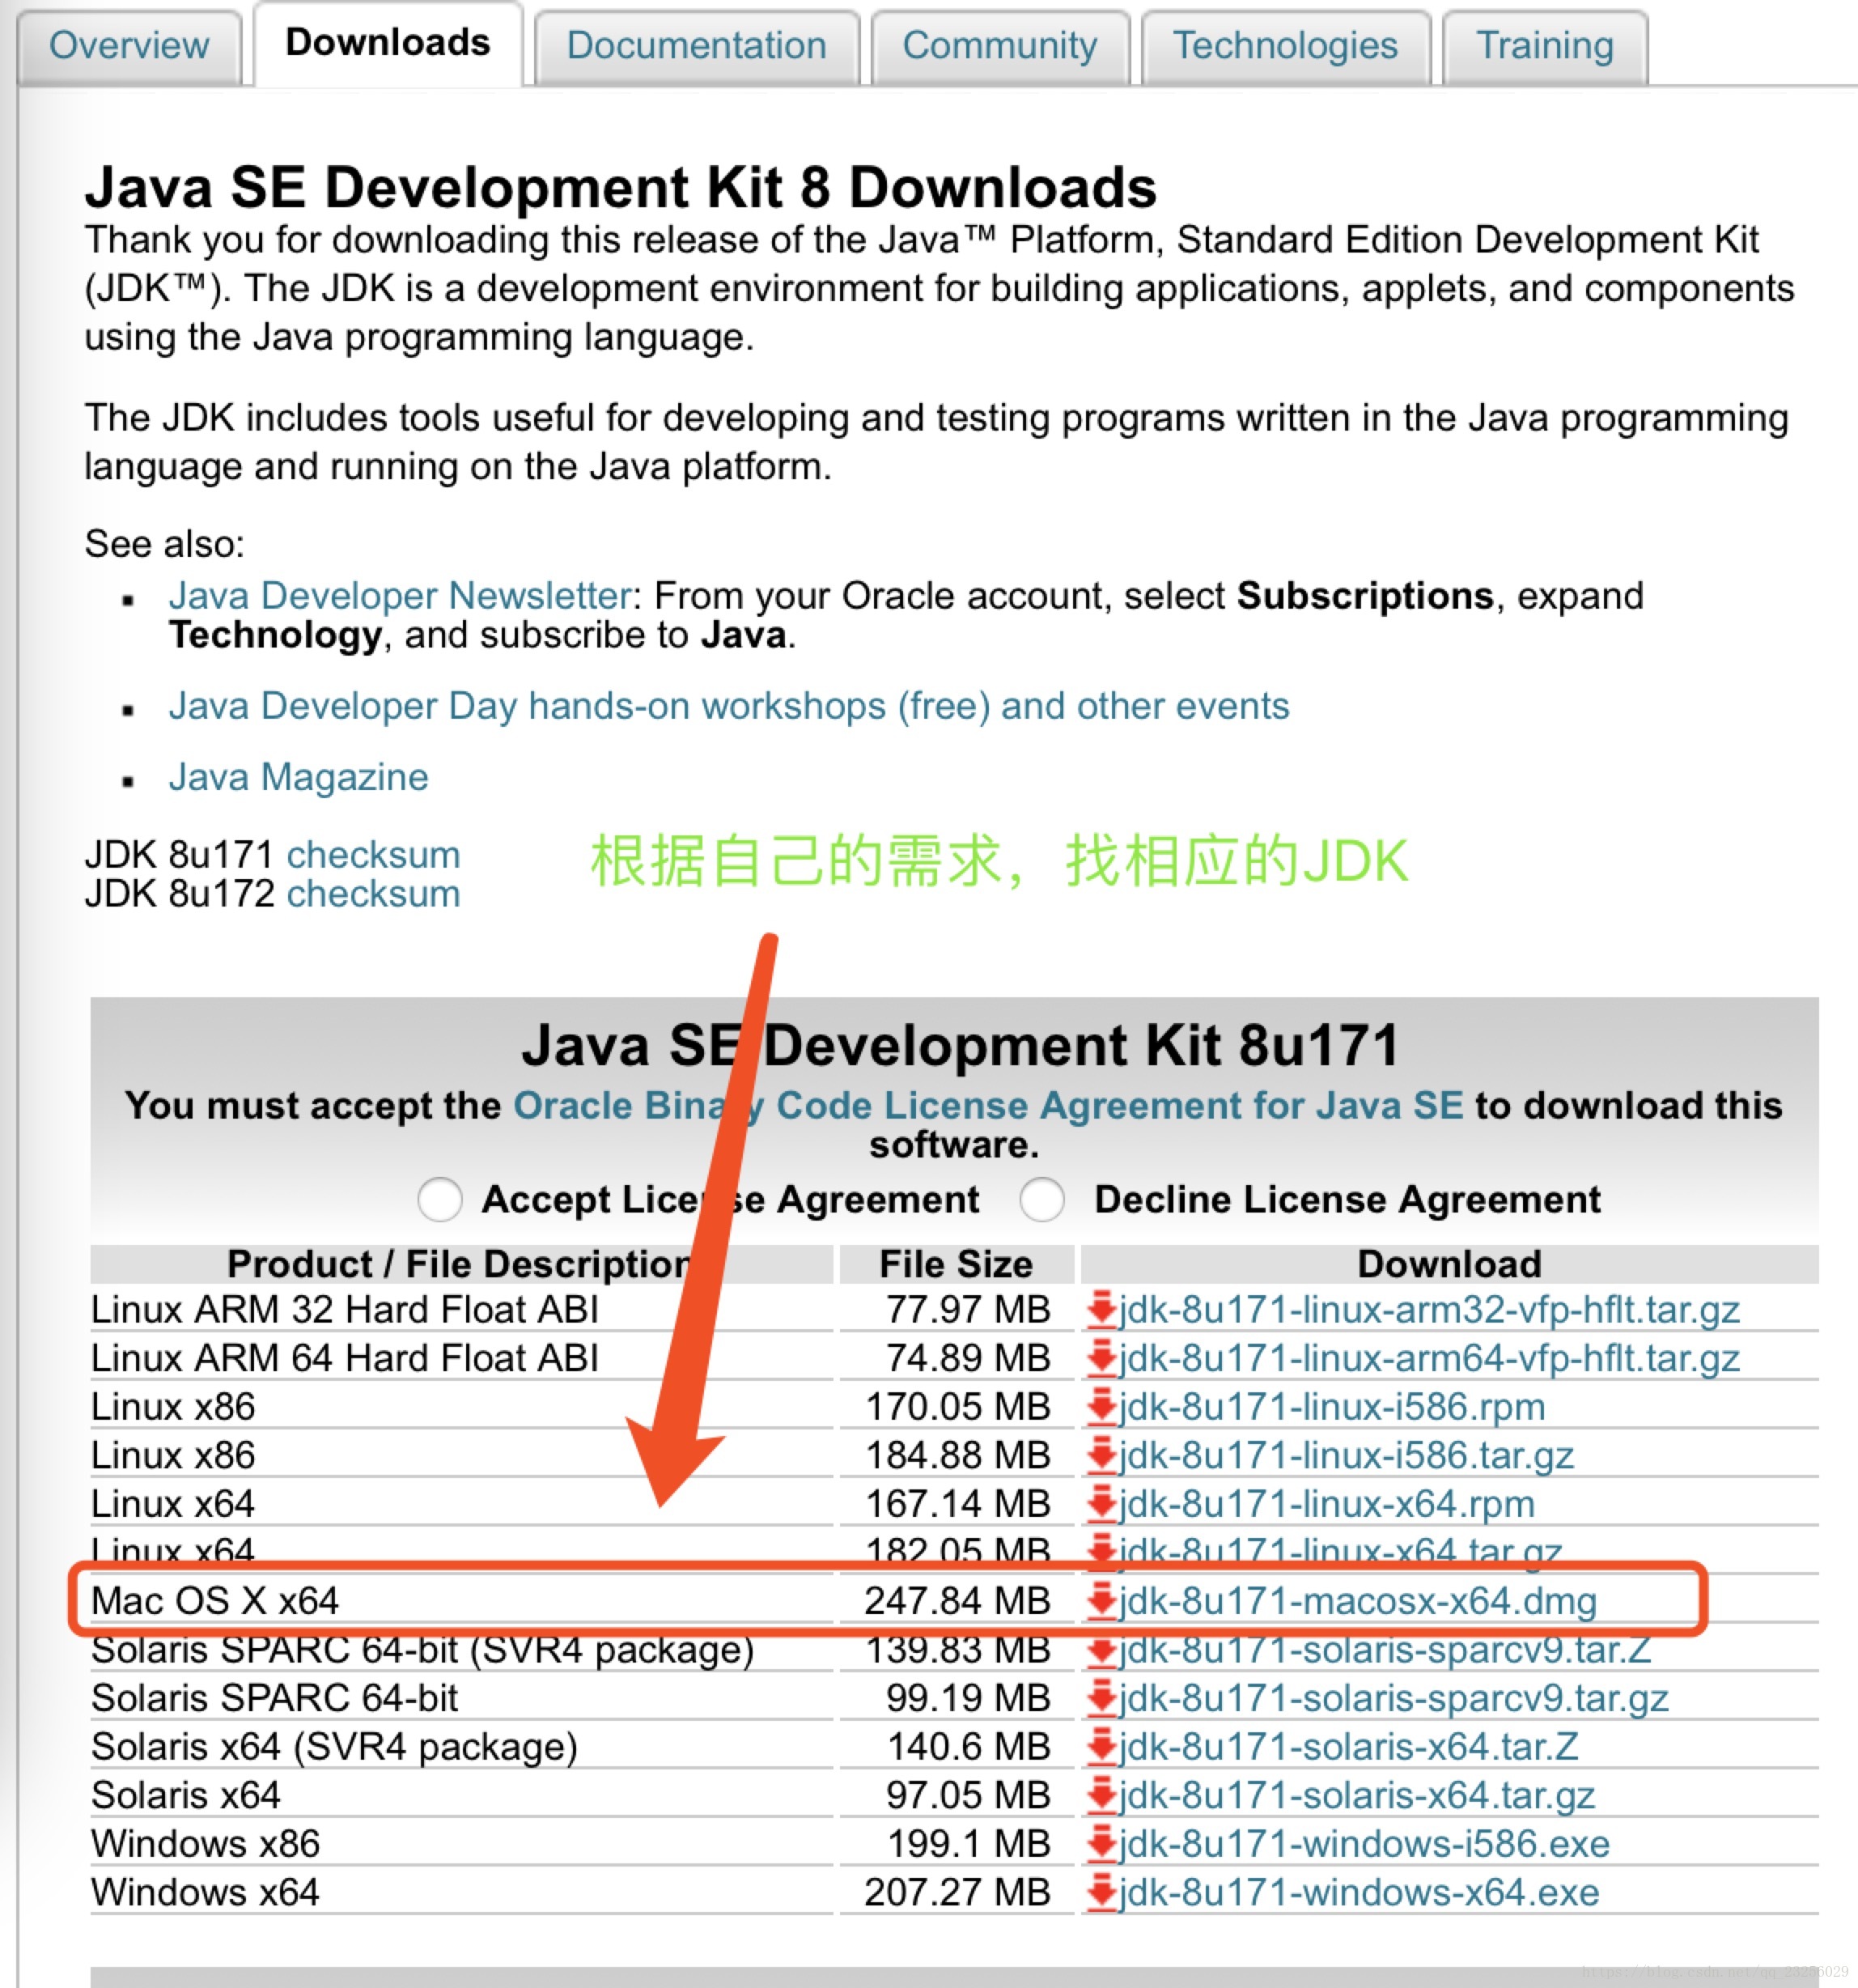
Task: Download jdk-8u171-linux-x64.tar.gz file link
Action: pos(1340,1548)
